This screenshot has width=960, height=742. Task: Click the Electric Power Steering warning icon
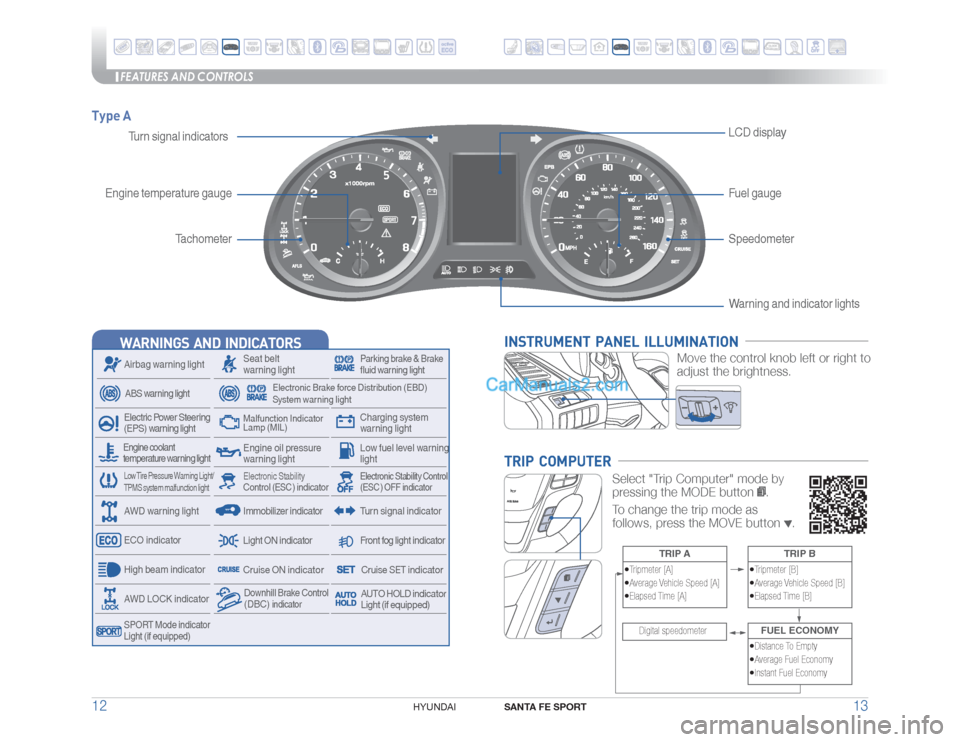[x=109, y=422]
